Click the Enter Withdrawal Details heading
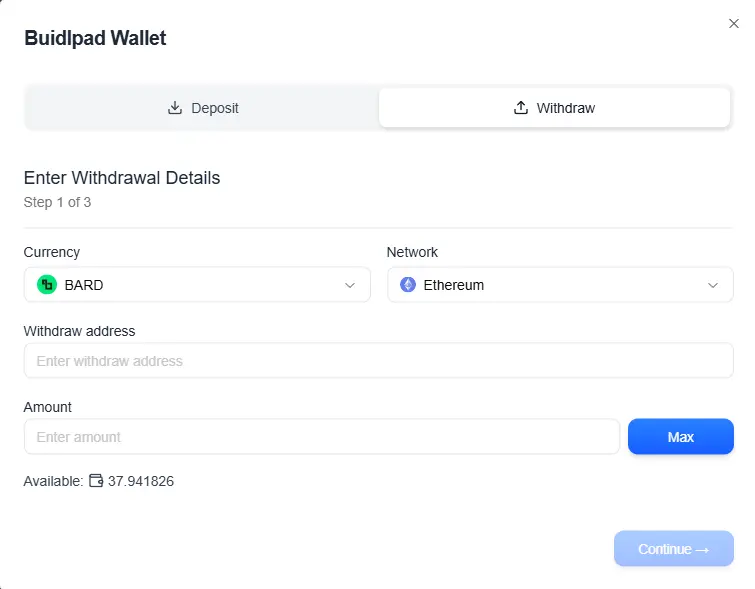755x589 pixels. (122, 178)
